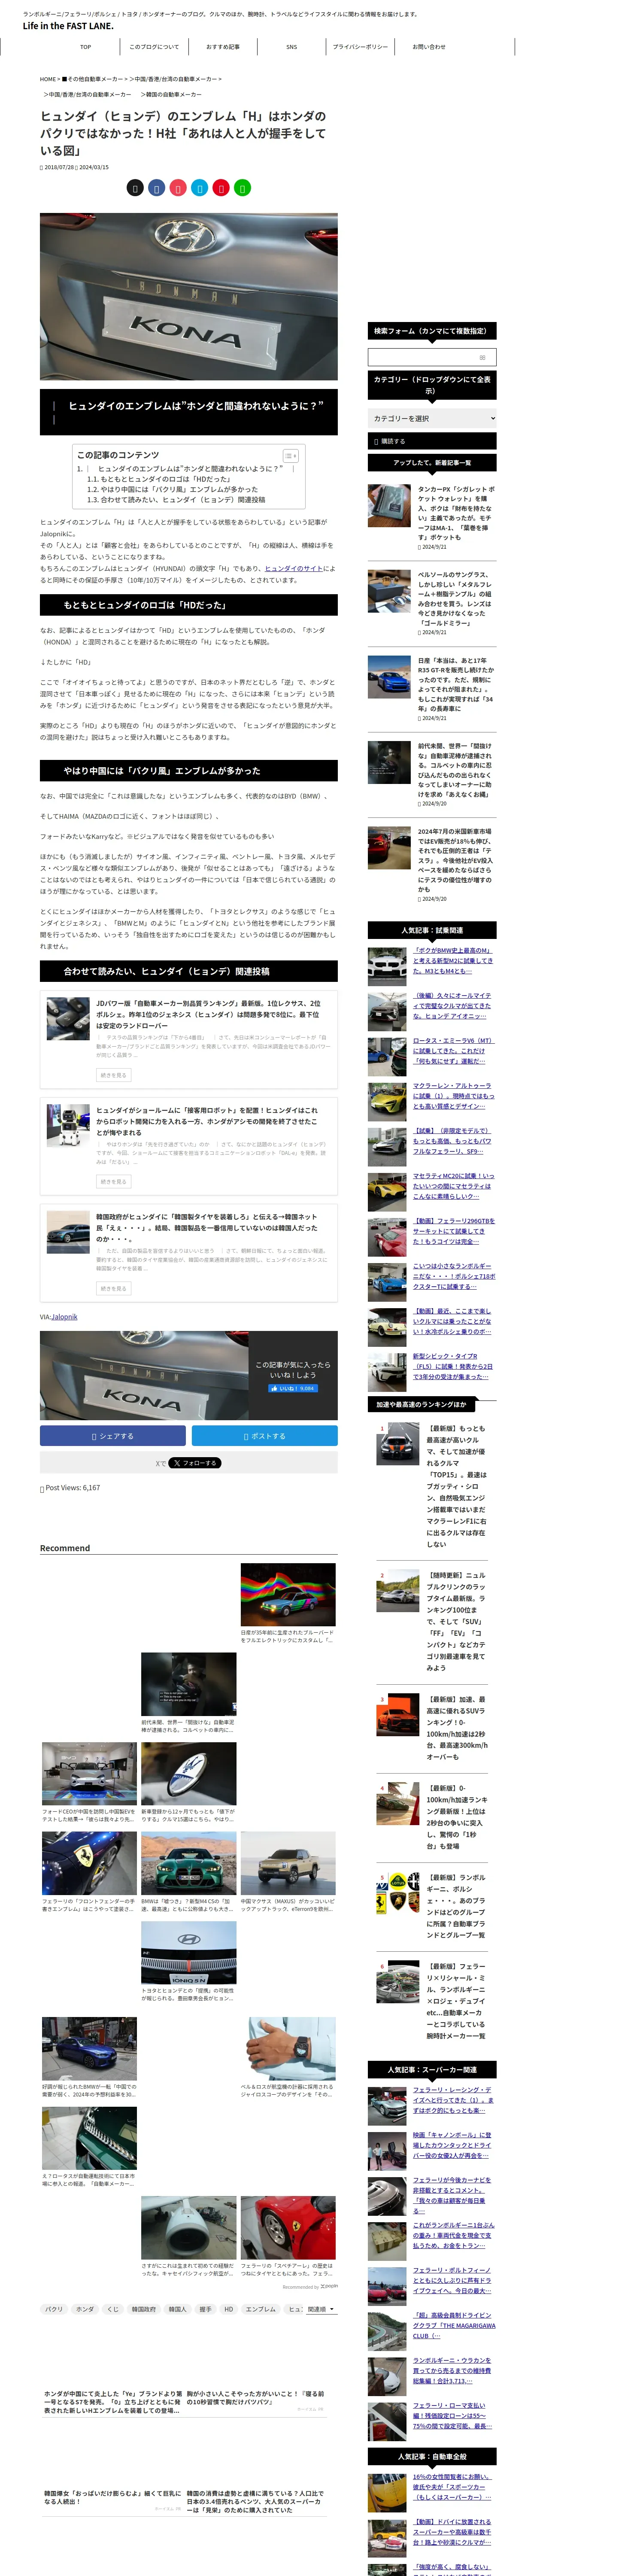Open 日産 R35 GT-R sidebar article
The image size is (634, 2576).
(x=455, y=685)
